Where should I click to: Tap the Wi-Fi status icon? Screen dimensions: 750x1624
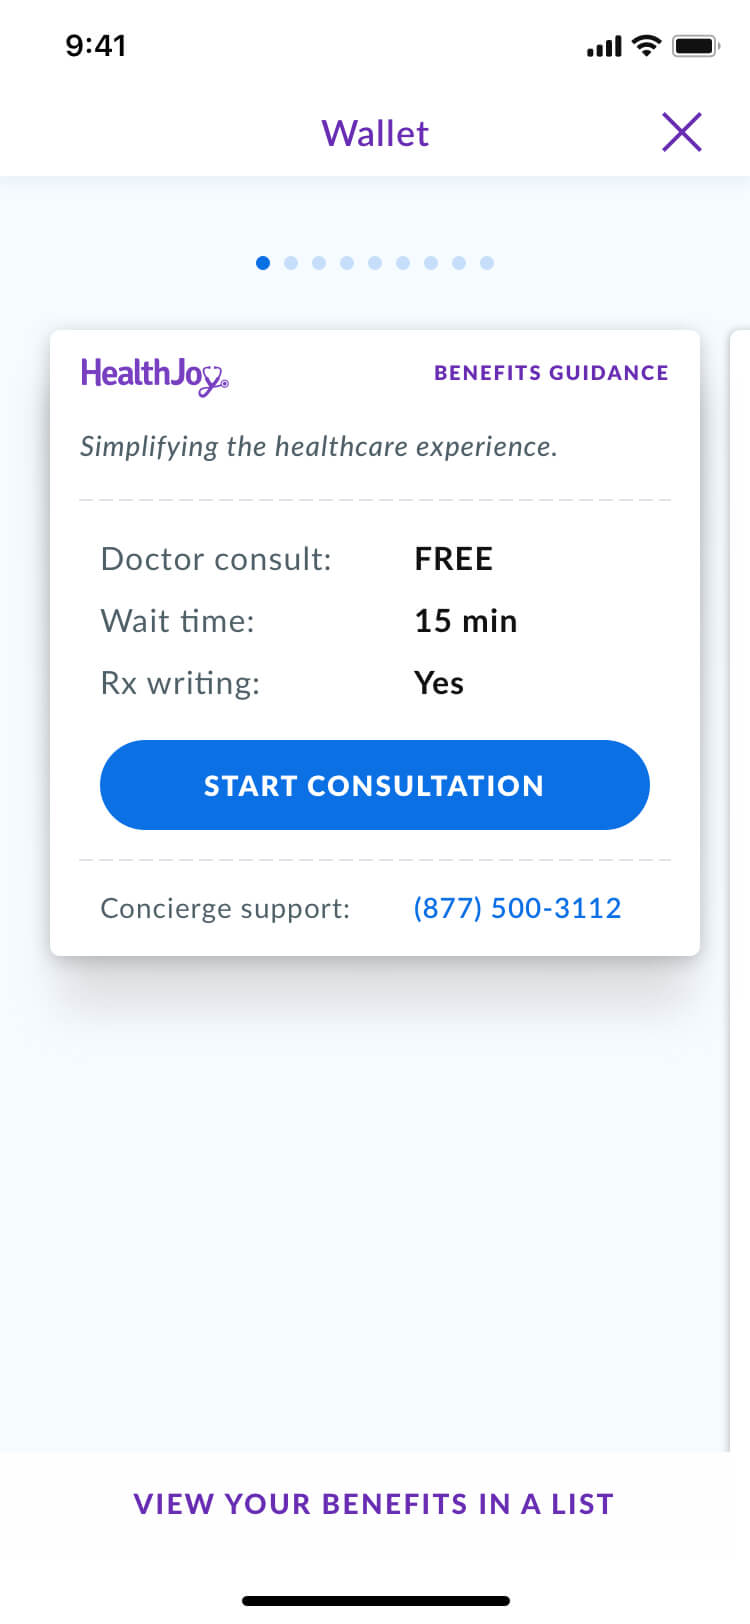pos(647,45)
